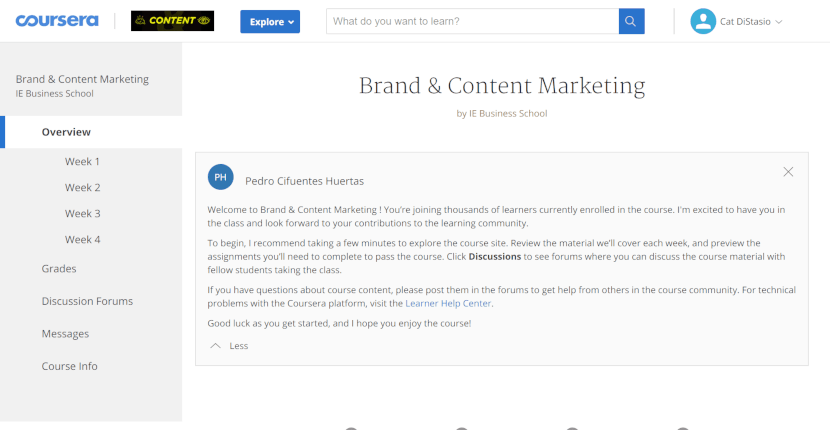Collapse the message with Less chevron
Viewport: 830px width, 430px height.
(x=229, y=346)
